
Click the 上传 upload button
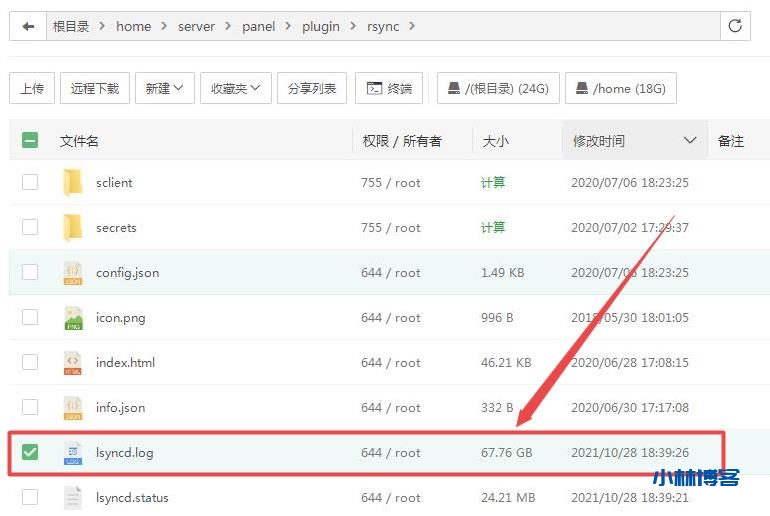pyautogui.click(x=32, y=88)
